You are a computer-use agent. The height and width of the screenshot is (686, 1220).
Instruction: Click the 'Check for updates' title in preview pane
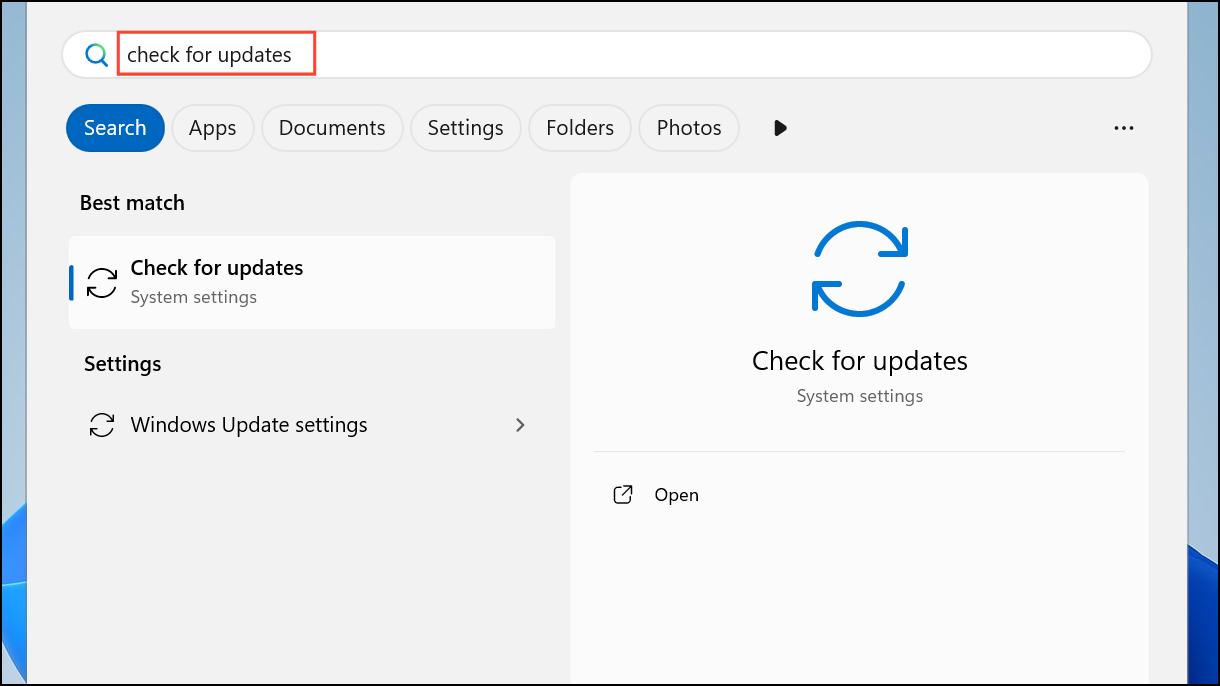860,360
